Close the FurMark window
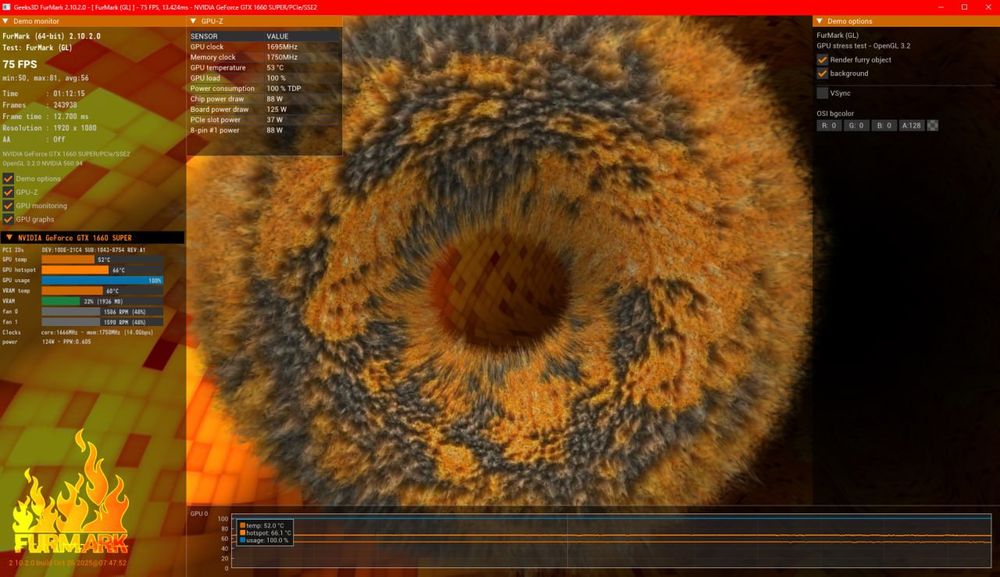Screen dimensions: 1000x577 click(x=988, y=7)
